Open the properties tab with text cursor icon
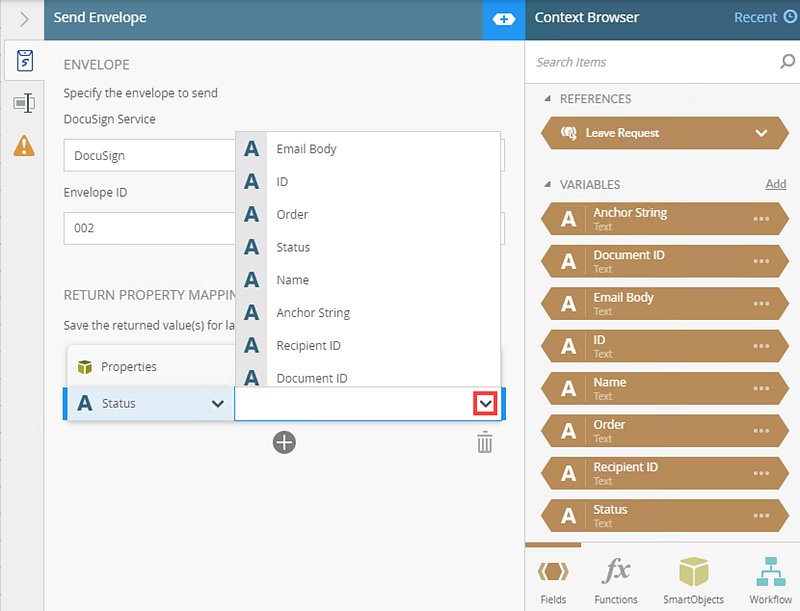 coord(24,103)
